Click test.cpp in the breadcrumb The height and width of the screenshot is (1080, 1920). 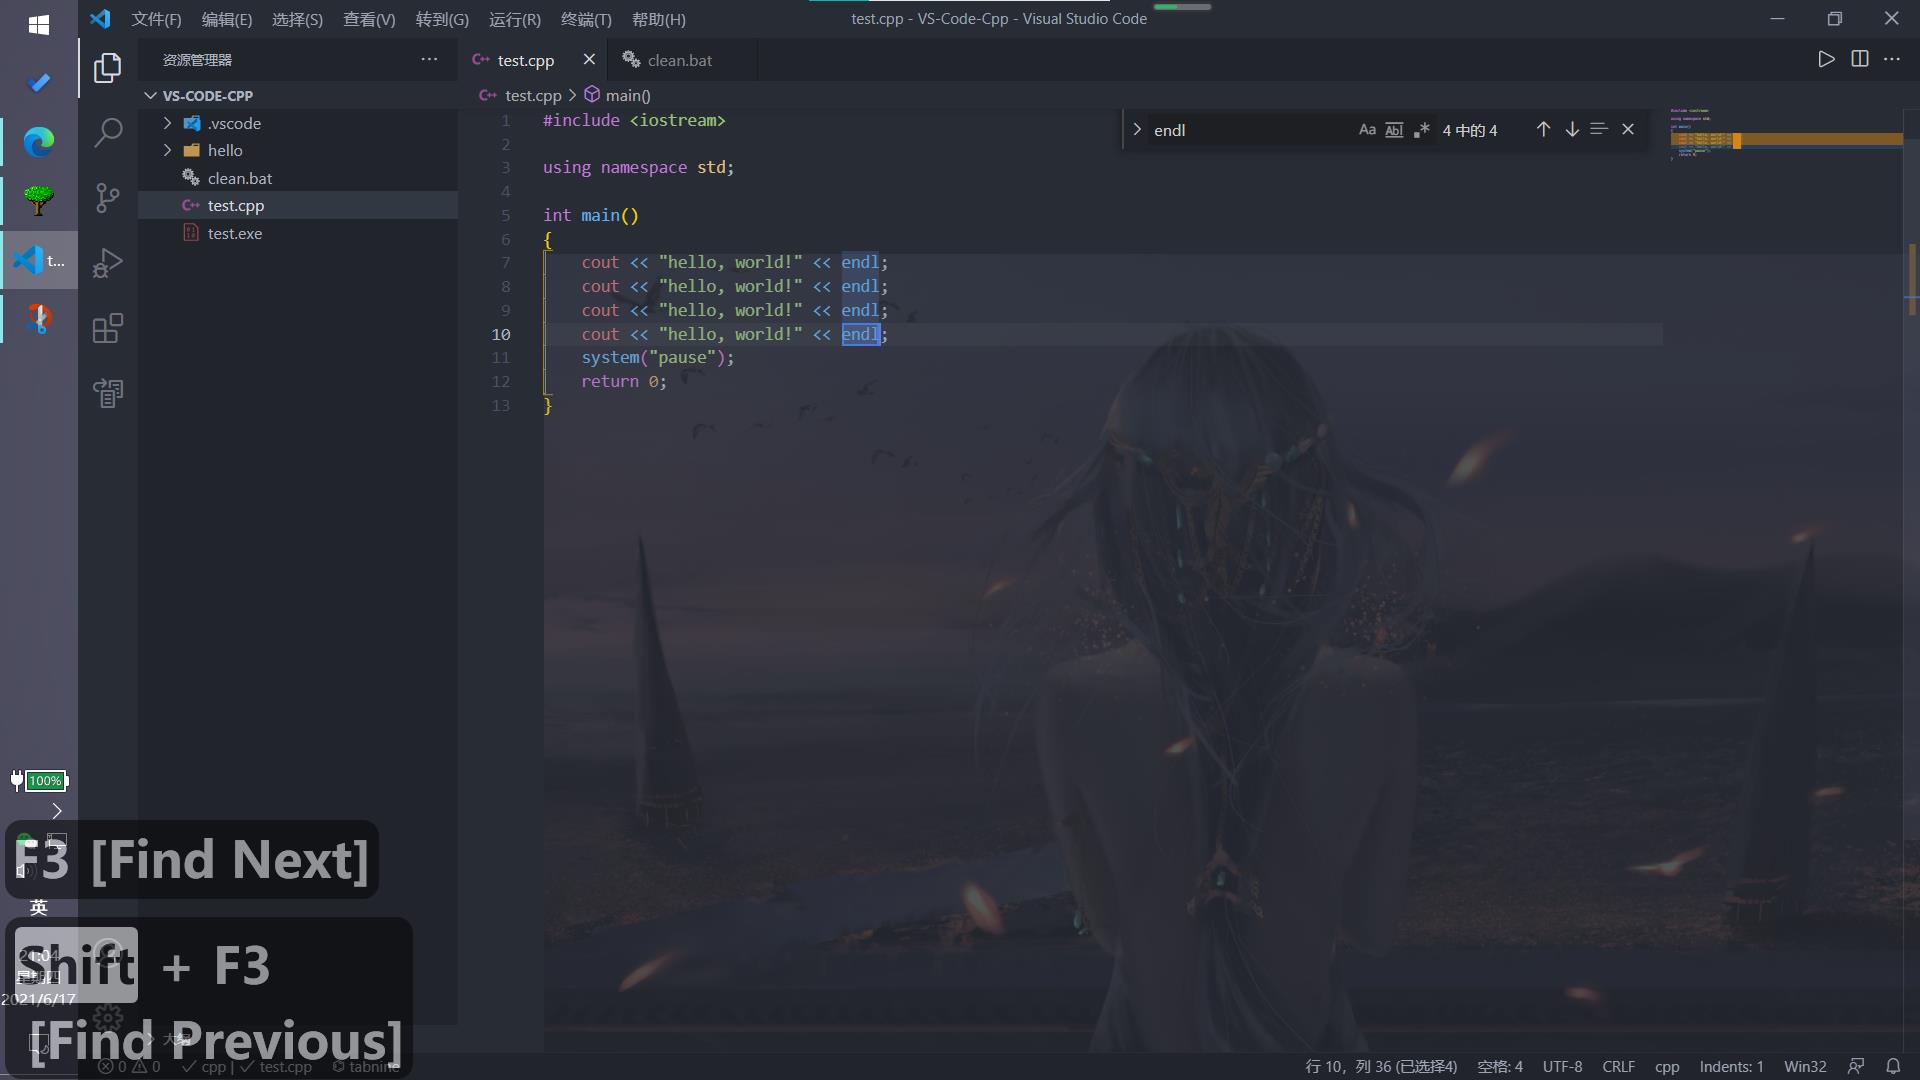(533, 95)
